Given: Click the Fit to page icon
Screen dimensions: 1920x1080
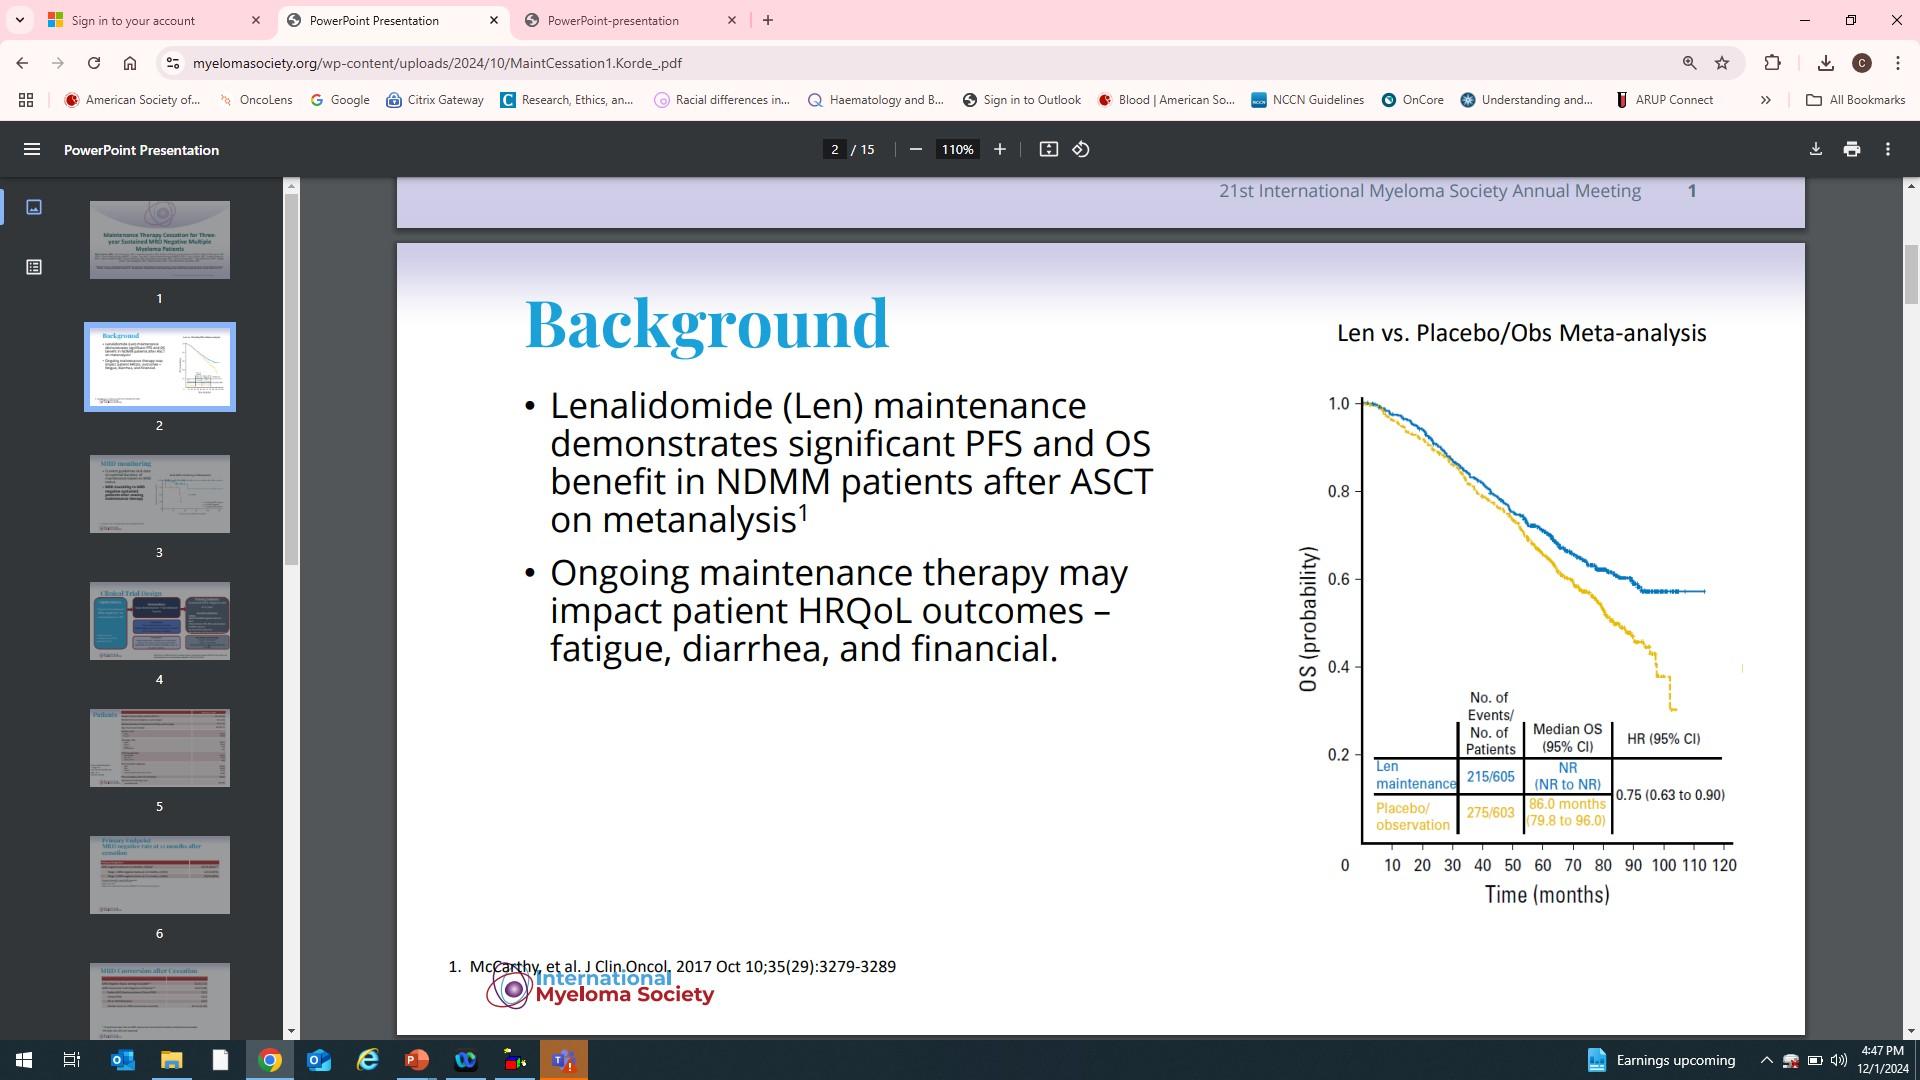Looking at the screenshot, I should coord(1048,150).
